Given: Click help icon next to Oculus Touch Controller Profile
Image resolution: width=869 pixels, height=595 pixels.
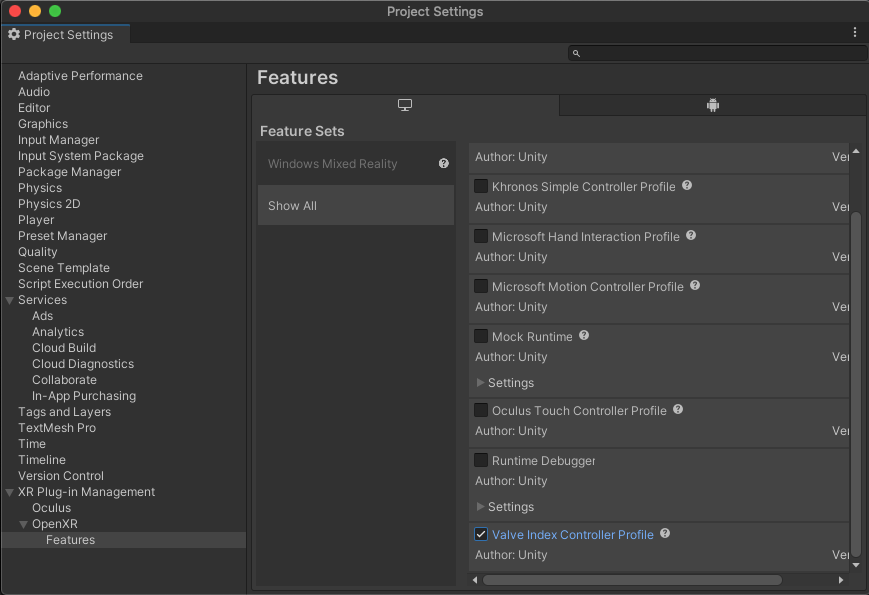Looking at the screenshot, I should 678,410.
